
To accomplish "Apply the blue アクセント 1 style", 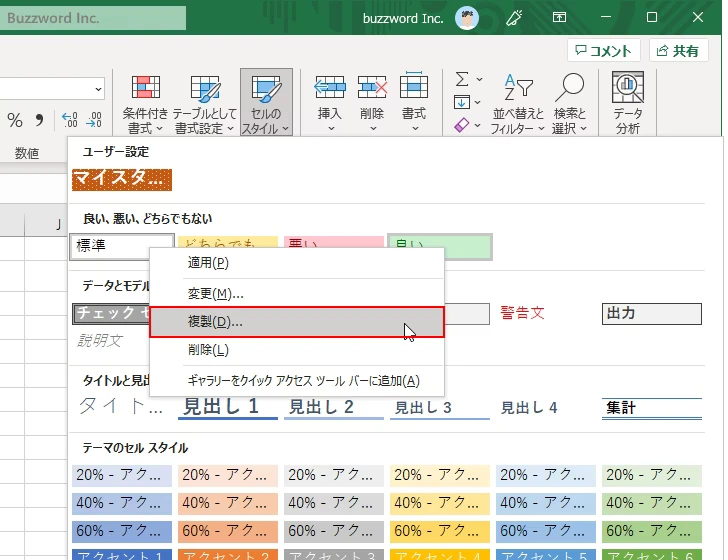I will point(122,554).
